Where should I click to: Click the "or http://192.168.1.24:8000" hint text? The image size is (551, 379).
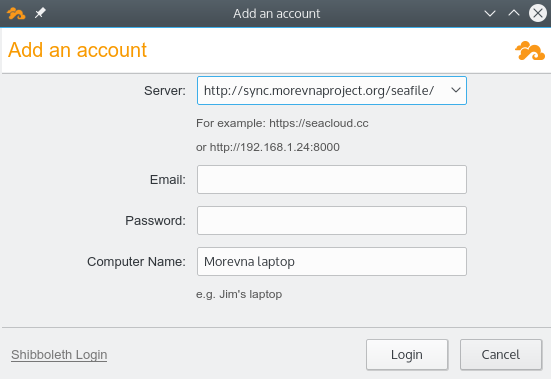coord(268,147)
